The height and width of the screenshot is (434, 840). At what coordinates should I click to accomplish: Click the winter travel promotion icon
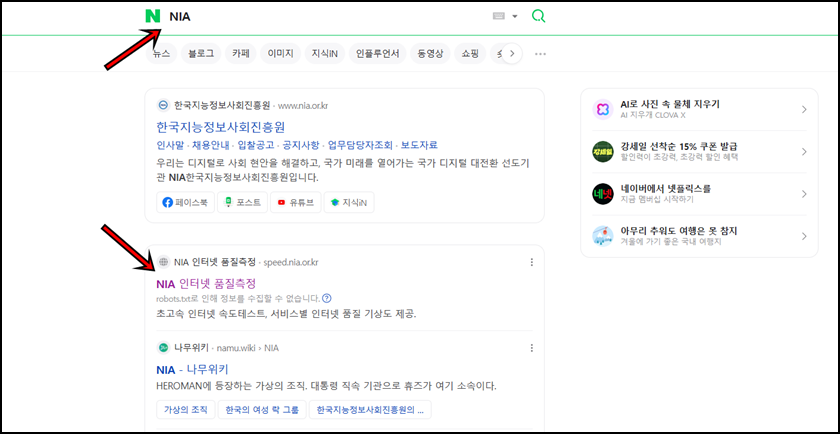pyautogui.click(x=603, y=236)
